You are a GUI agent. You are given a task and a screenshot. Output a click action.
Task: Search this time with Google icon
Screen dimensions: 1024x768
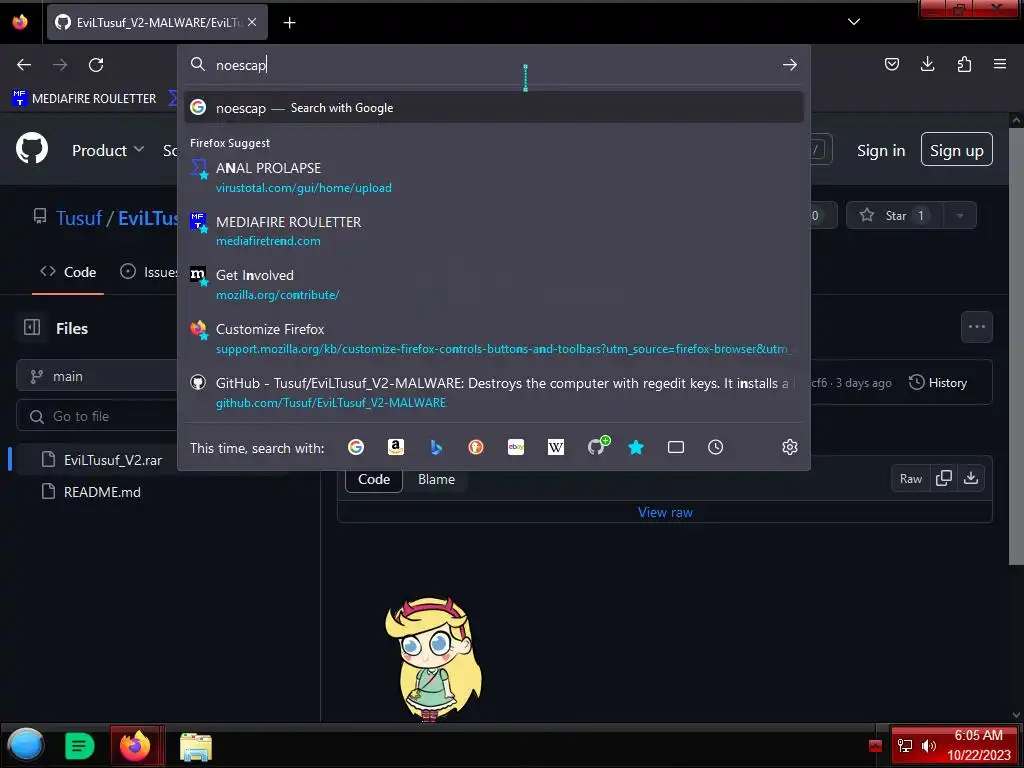pyautogui.click(x=356, y=447)
